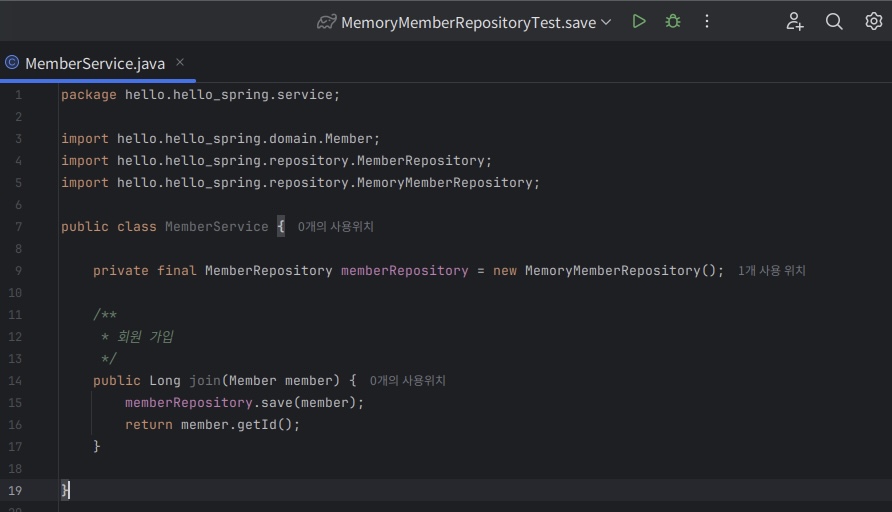Close the MemberService.java tab
The height and width of the screenshot is (512, 892).
click(x=180, y=62)
